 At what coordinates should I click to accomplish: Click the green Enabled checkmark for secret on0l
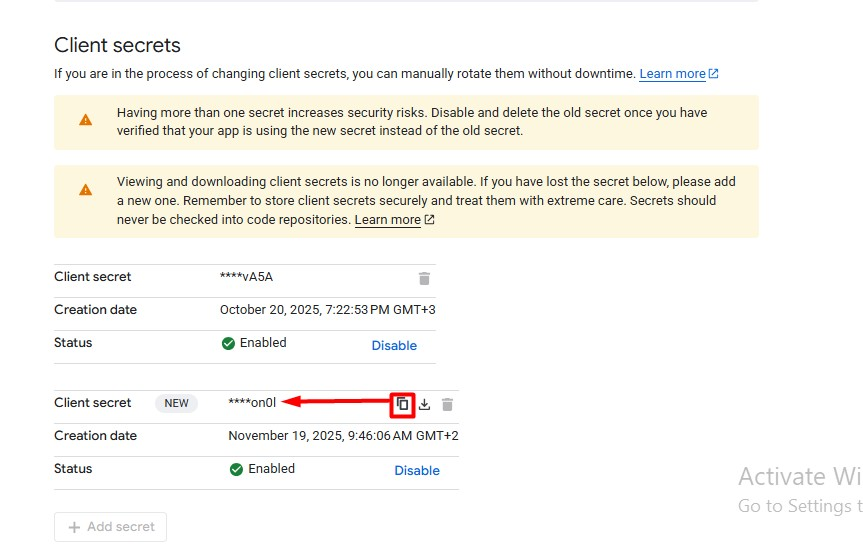[237, 469]
